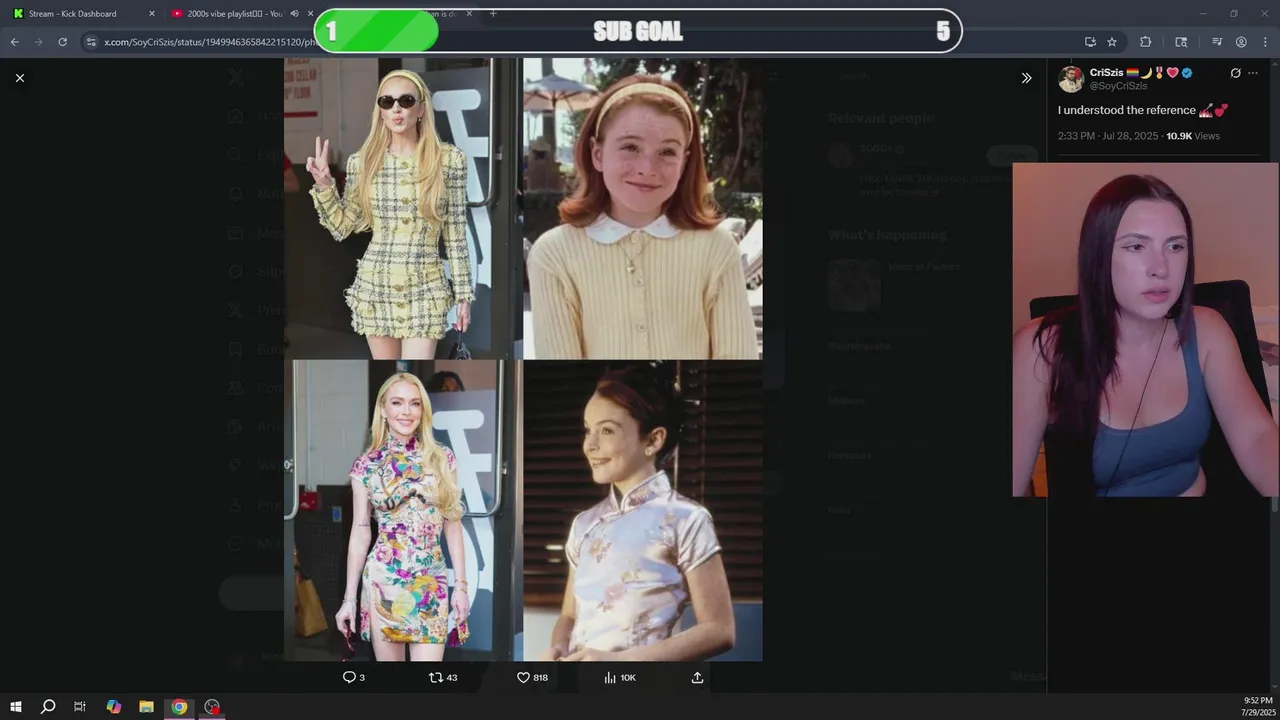The height and width of the screenshot is (720, 1280).
Task: Click the bottom-right silk dress photo
Action: pos(643,511)
